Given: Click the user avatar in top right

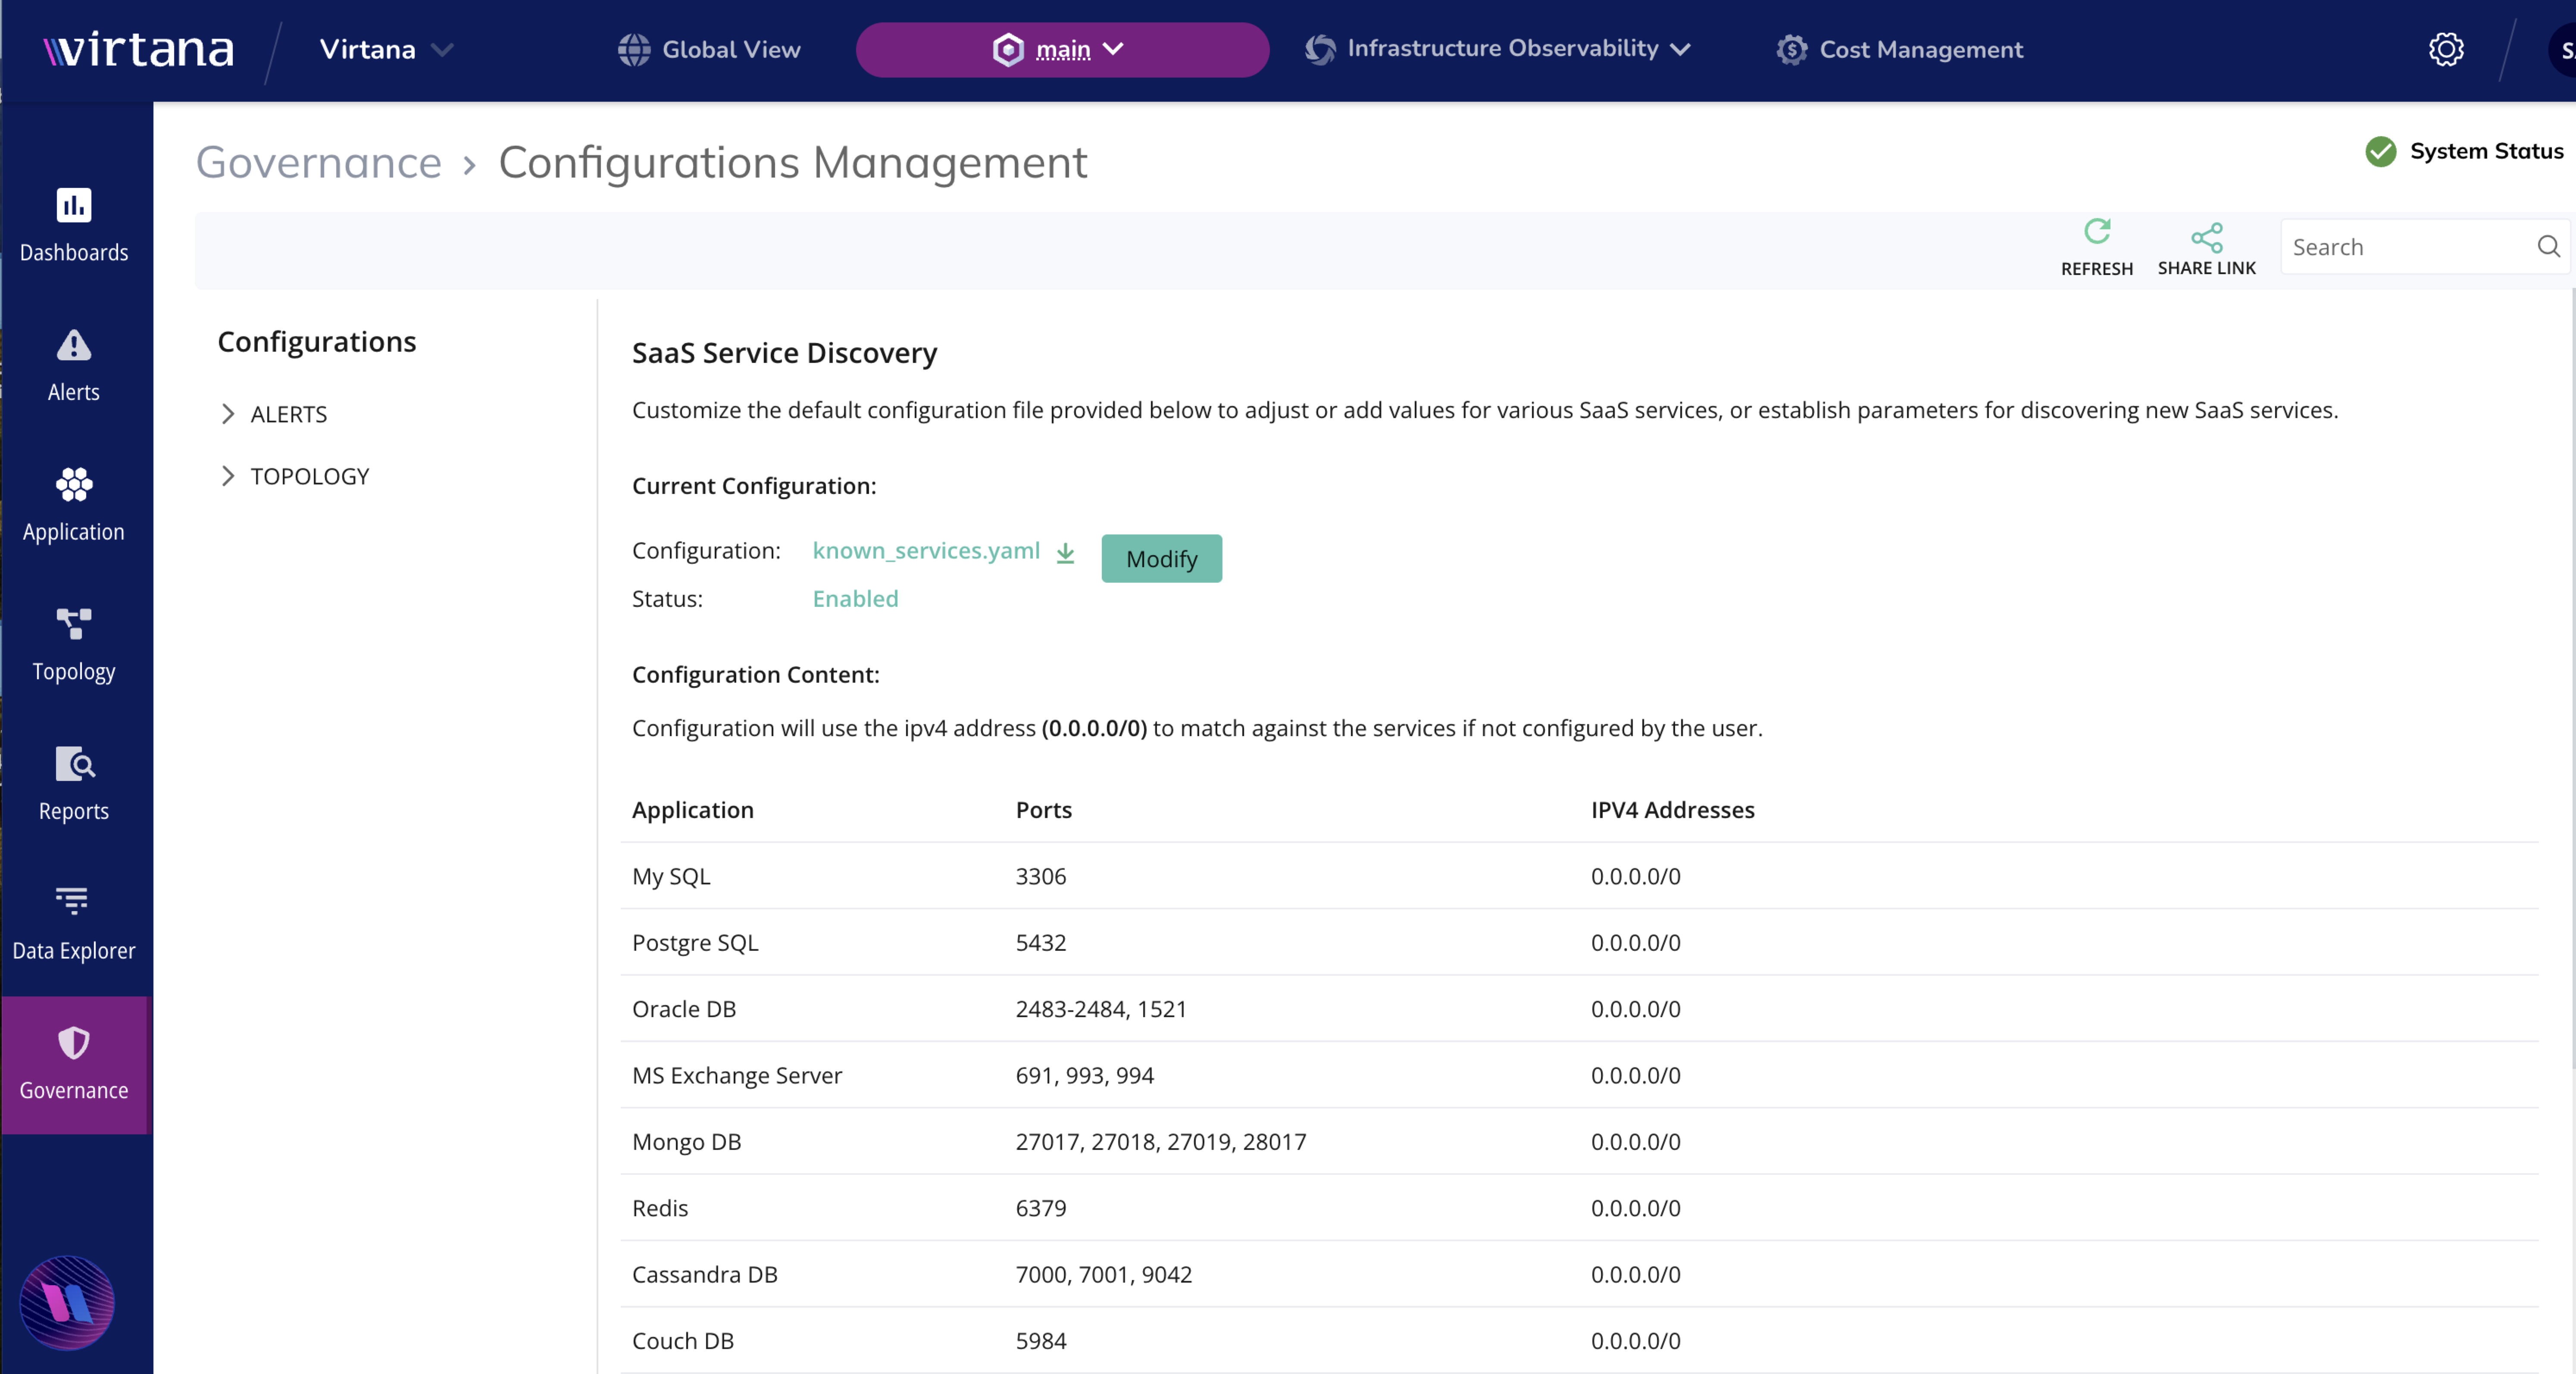Looking at the screenshot, I should pyautogui.click(x=2563, y=50).
